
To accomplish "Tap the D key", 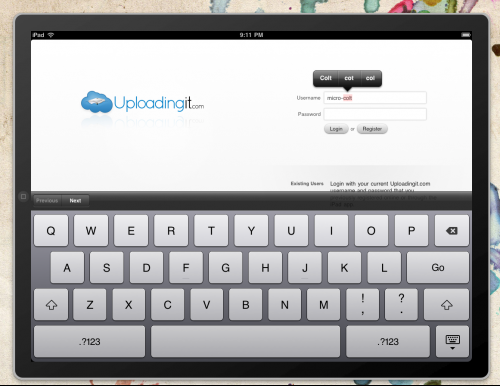I will [x=146, y=268].
